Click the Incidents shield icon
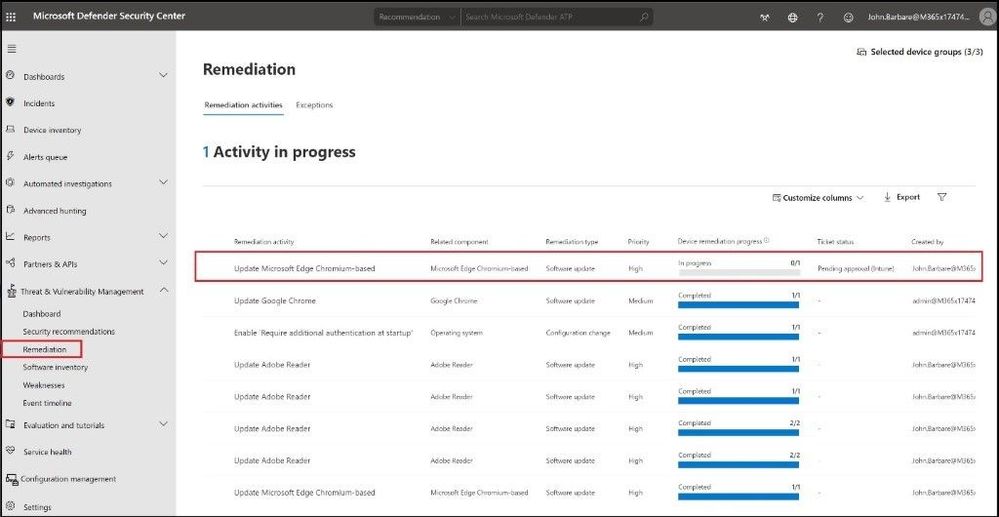The image size is (999, 517). 10,102
